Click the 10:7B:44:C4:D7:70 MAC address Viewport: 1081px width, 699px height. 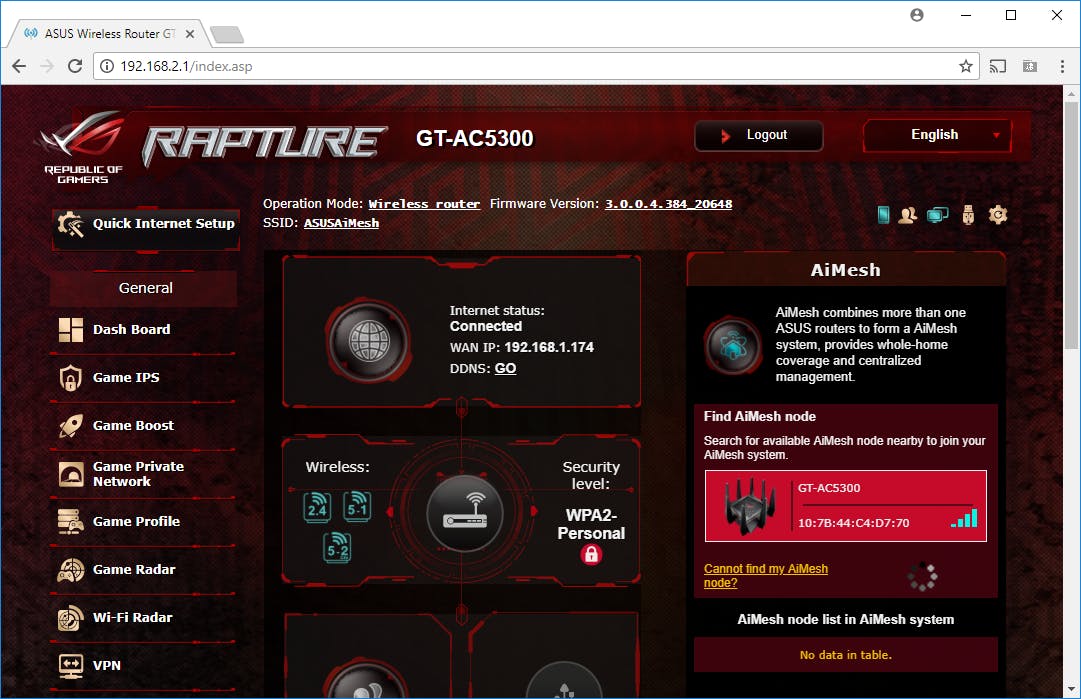pos(853,523)
